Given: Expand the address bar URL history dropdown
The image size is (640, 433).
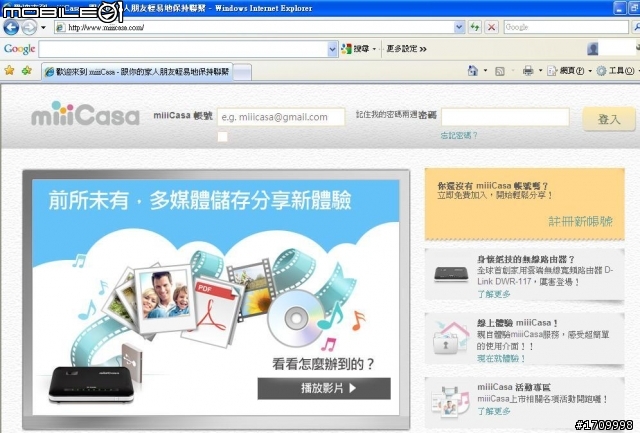Looking at the screenshot, I should tap(460, 27).
